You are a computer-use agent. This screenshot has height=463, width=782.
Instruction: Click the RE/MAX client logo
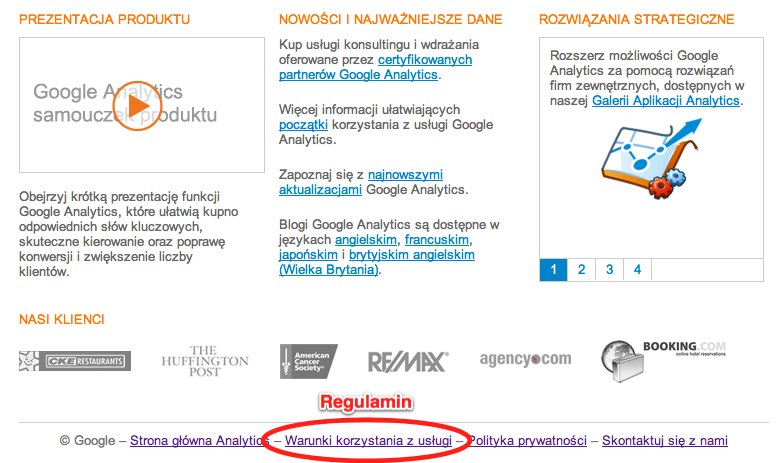(x=408, y=362)
